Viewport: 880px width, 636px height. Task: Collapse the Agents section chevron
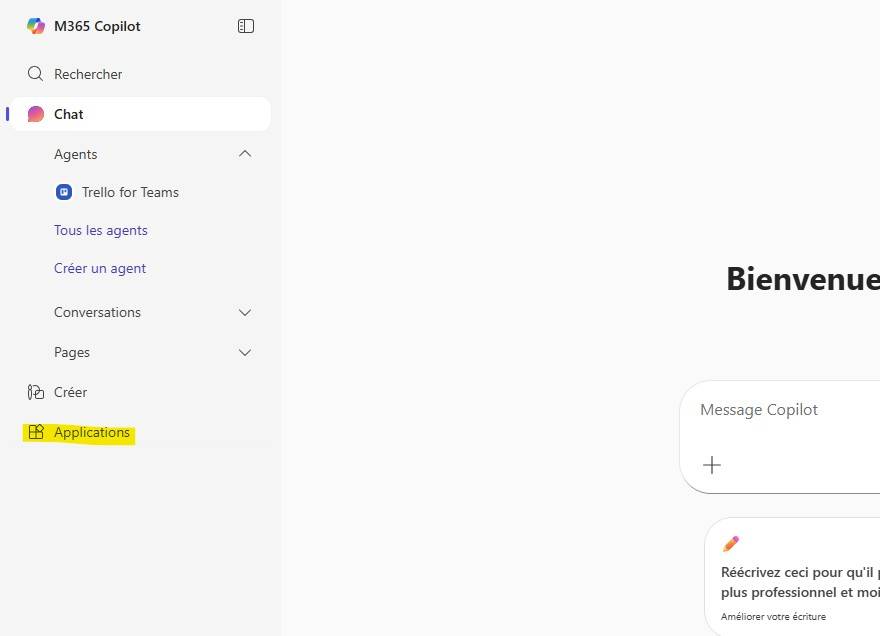[x=245, y=154]
